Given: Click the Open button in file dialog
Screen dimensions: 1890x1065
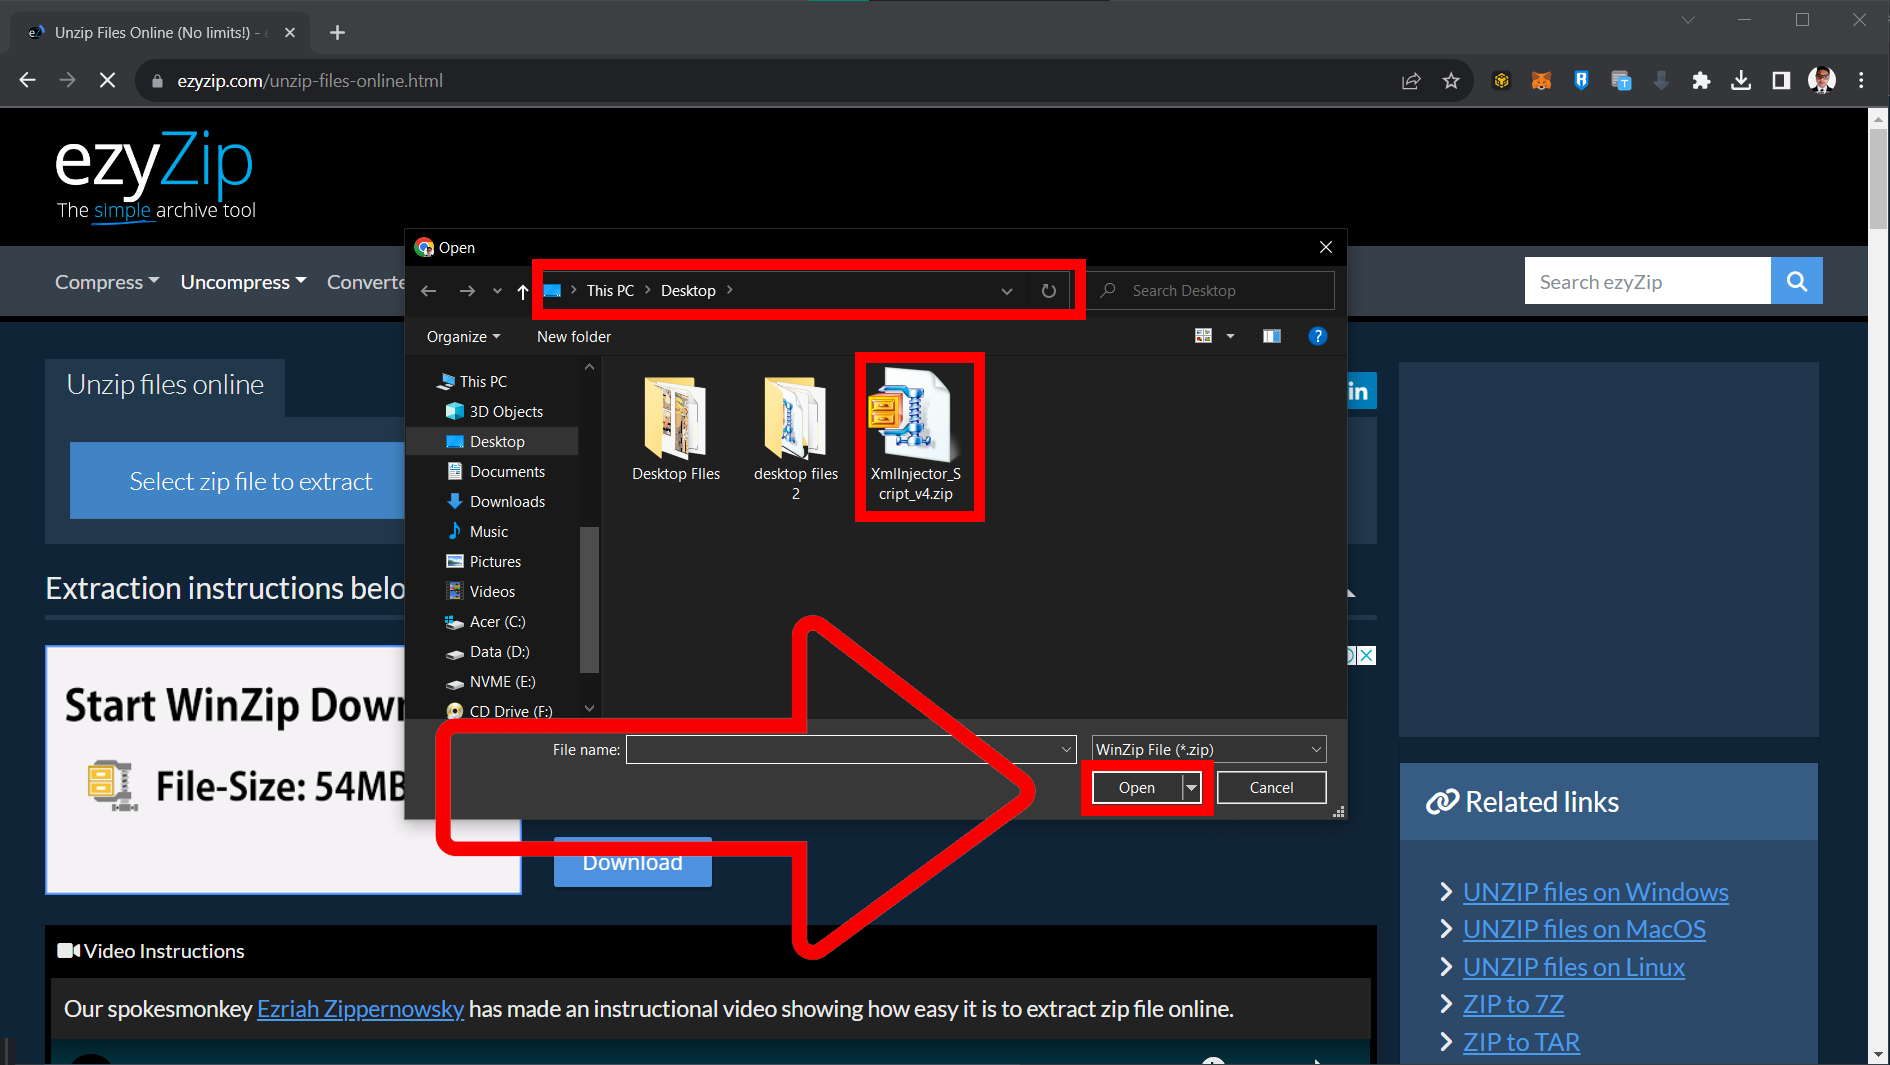Looking at the screenshot, I should (x=1137, y=788).
